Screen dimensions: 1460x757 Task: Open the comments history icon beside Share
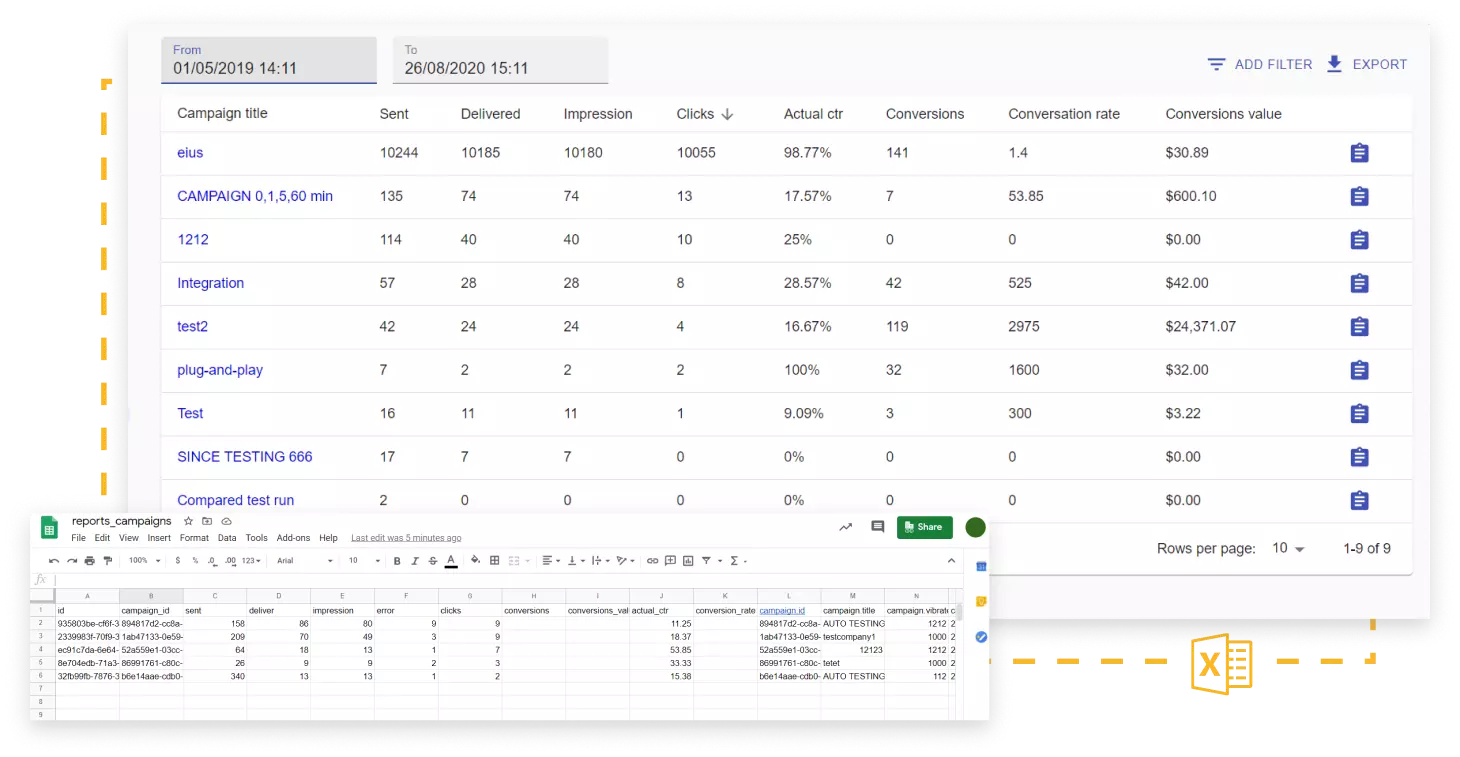pos(877,527)
